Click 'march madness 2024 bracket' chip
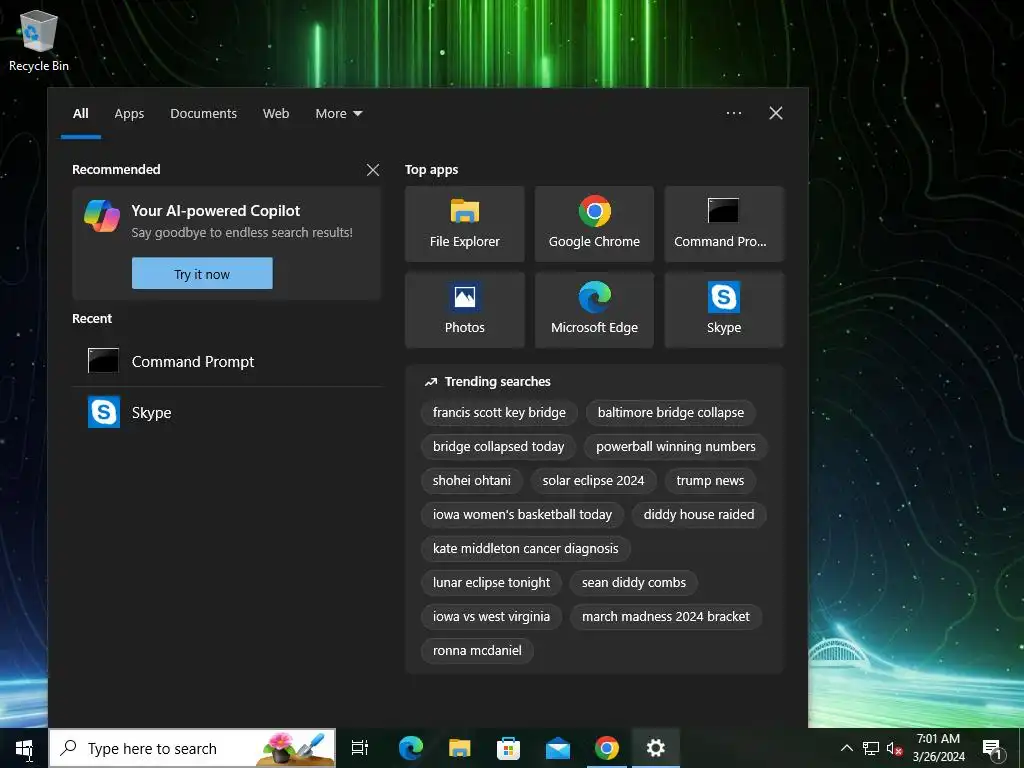 point(665,616)
